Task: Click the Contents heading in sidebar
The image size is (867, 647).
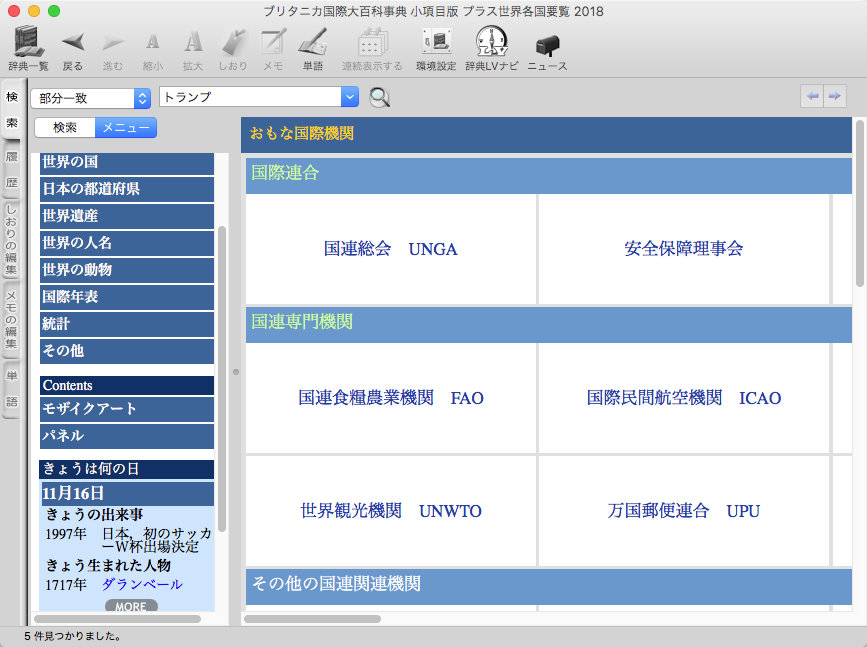Action: click(x=127, y=385)
